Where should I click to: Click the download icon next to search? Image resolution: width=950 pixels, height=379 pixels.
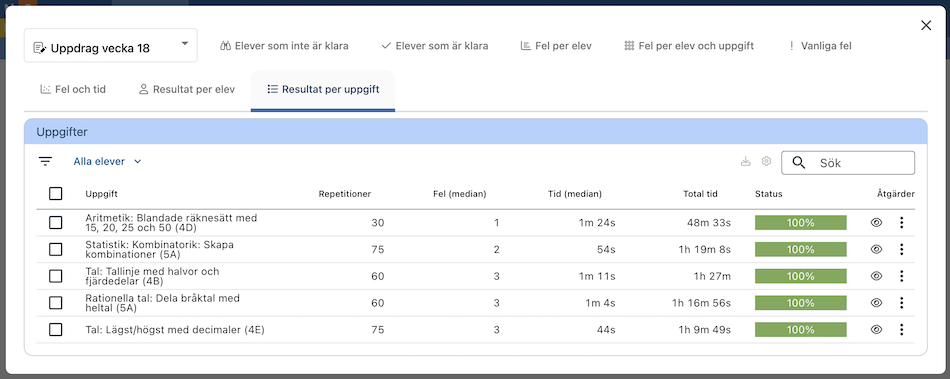click(x=746, y=161)
